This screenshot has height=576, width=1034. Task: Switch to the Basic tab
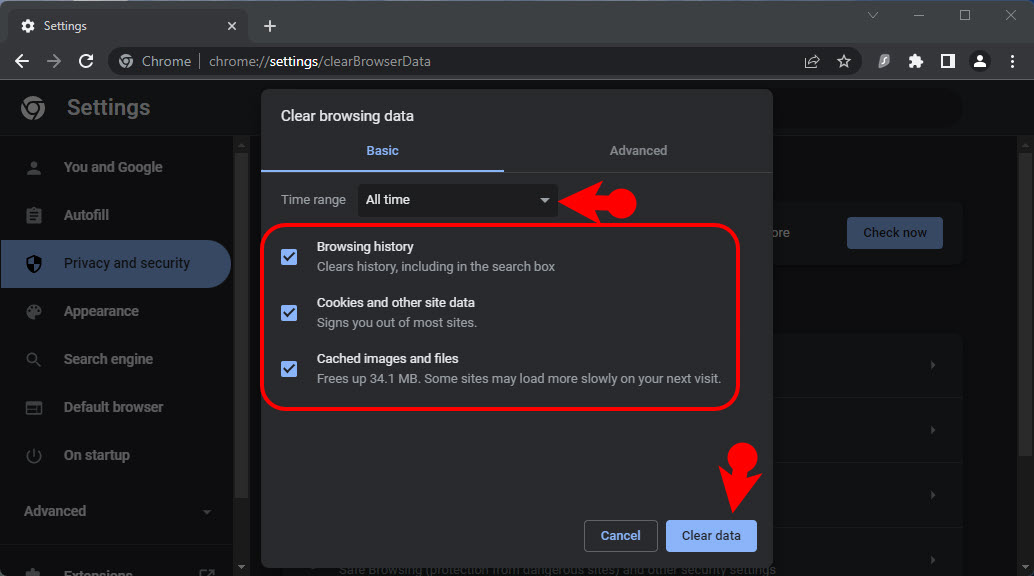tap(382, 151)
